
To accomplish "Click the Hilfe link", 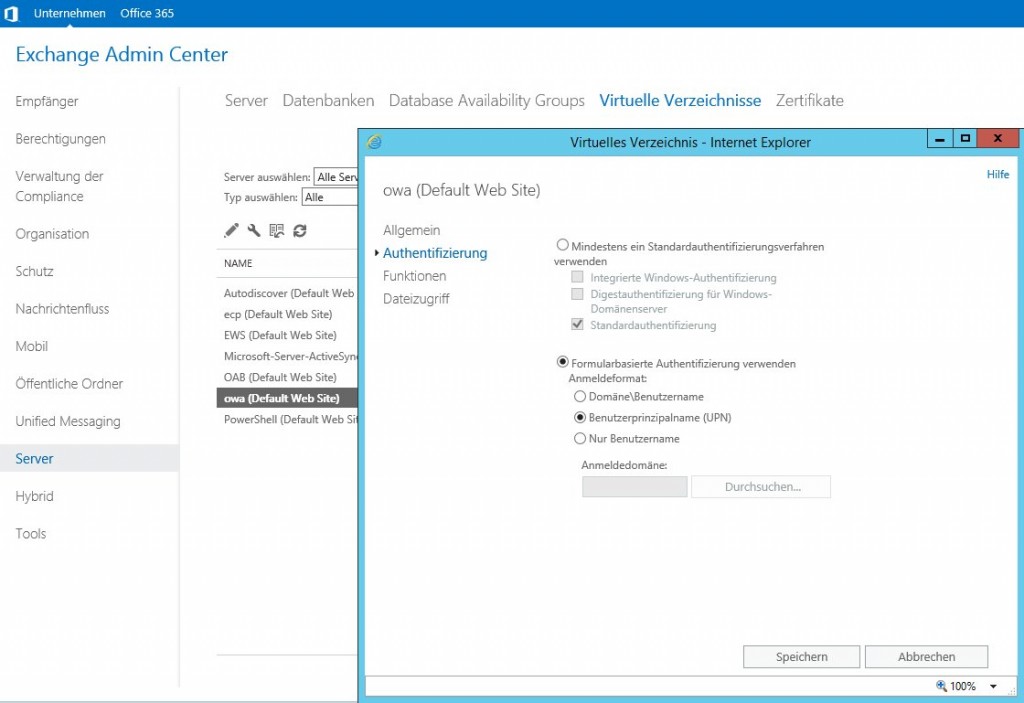I will point(997,174).
